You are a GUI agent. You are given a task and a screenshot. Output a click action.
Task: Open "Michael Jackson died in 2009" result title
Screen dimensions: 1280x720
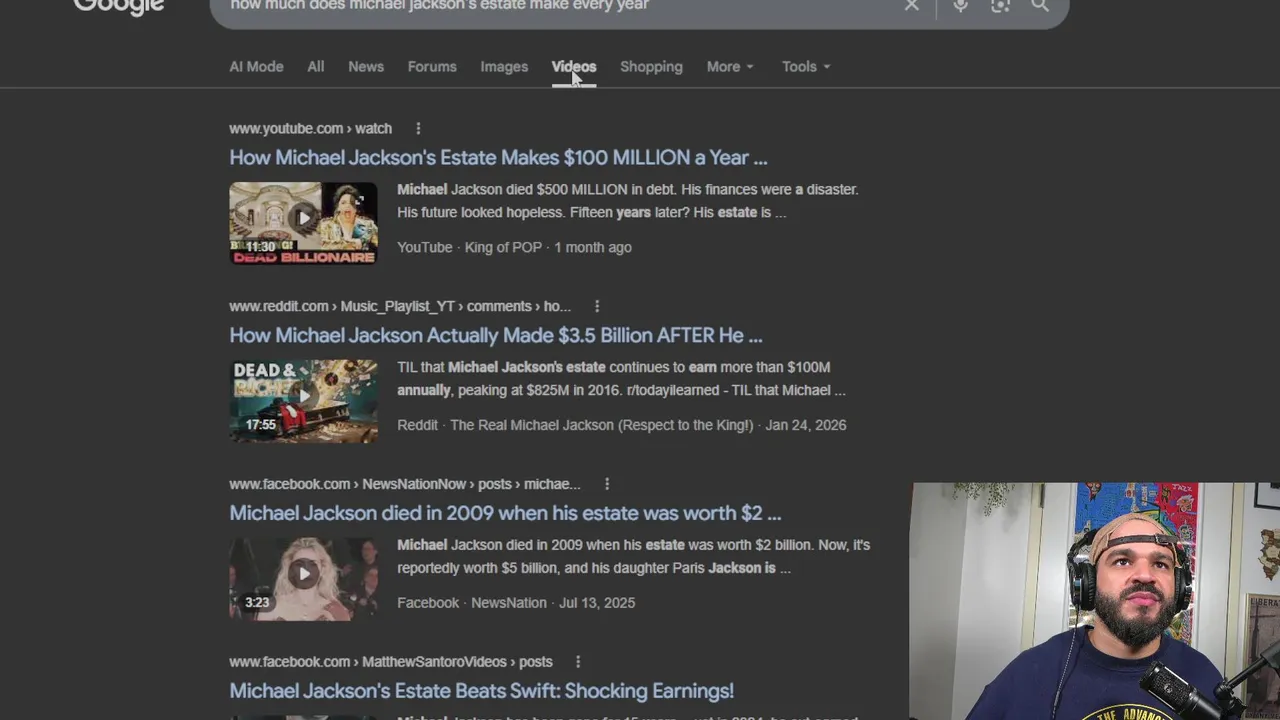click(x=505, y=513)
